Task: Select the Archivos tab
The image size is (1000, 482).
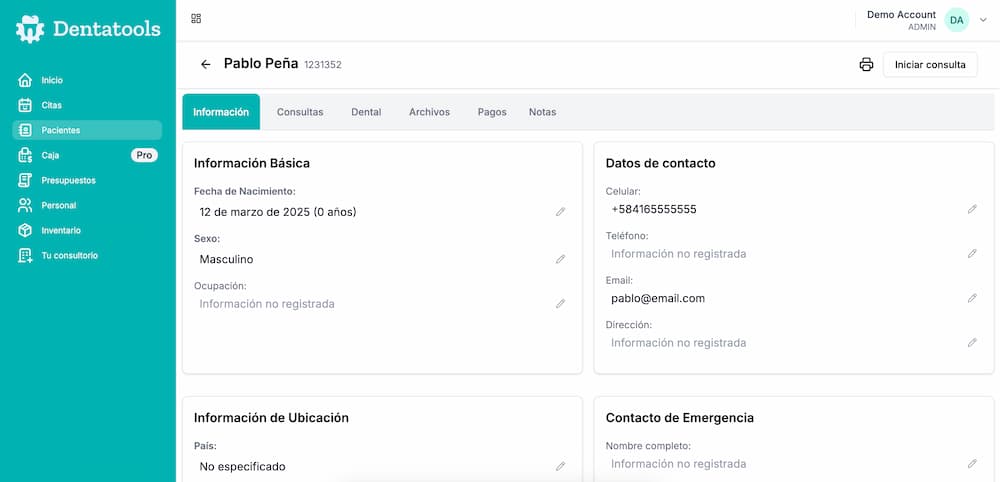Action: (x=429, y=112)
